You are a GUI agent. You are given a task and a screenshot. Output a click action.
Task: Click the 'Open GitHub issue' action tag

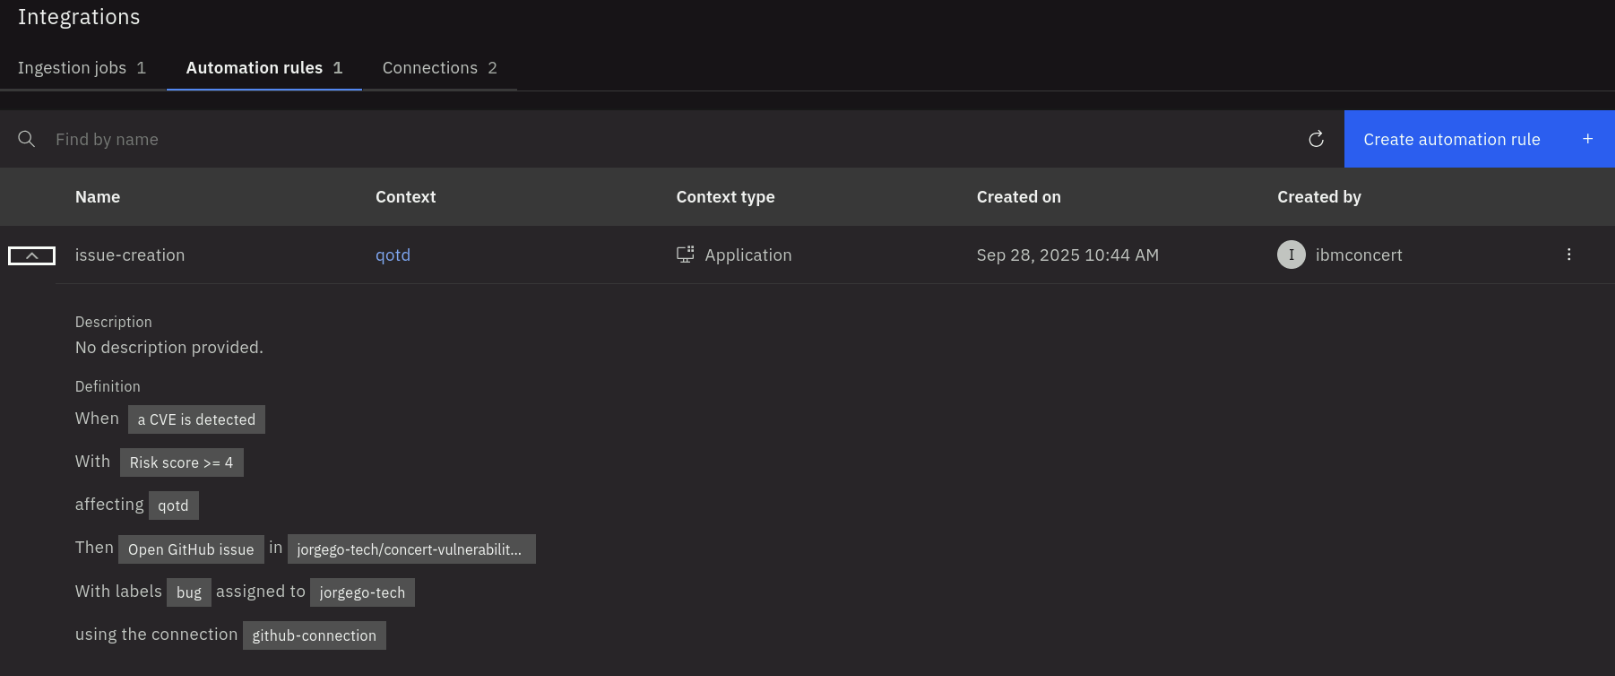(191, 550)
